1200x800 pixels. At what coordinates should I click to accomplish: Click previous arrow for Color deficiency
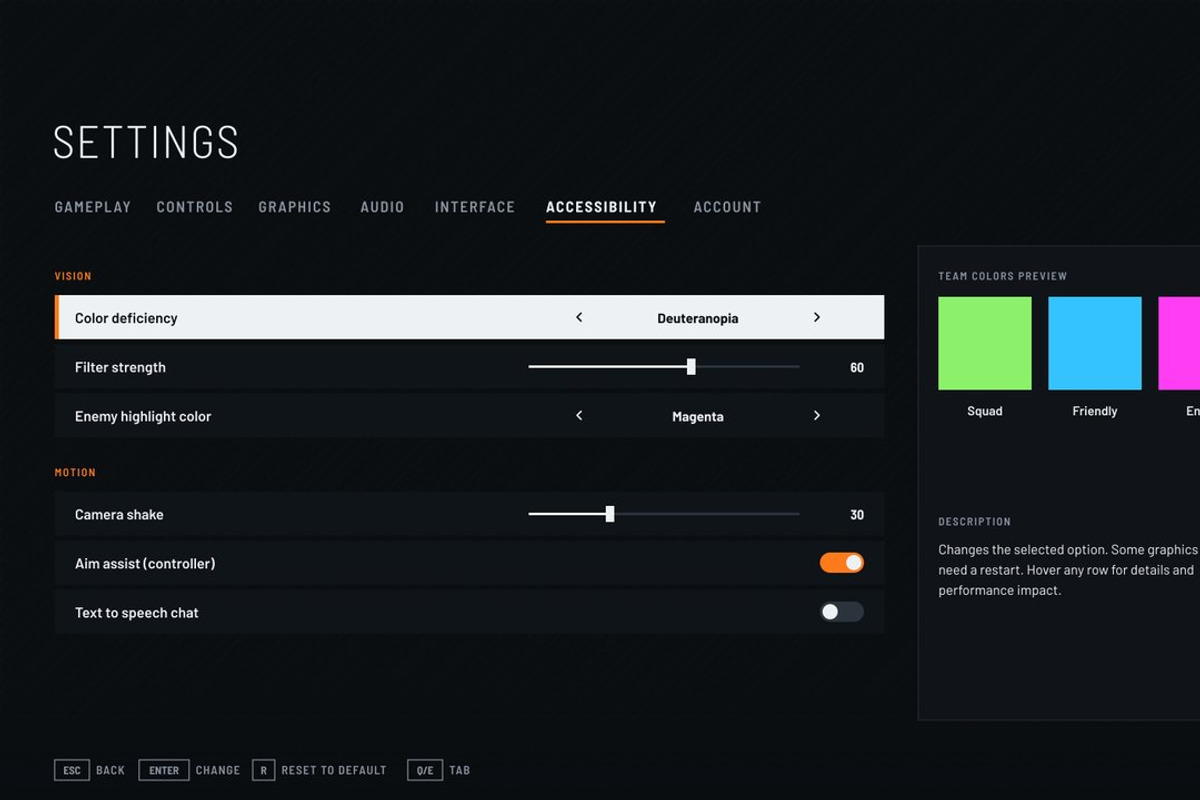click(579, 317)
